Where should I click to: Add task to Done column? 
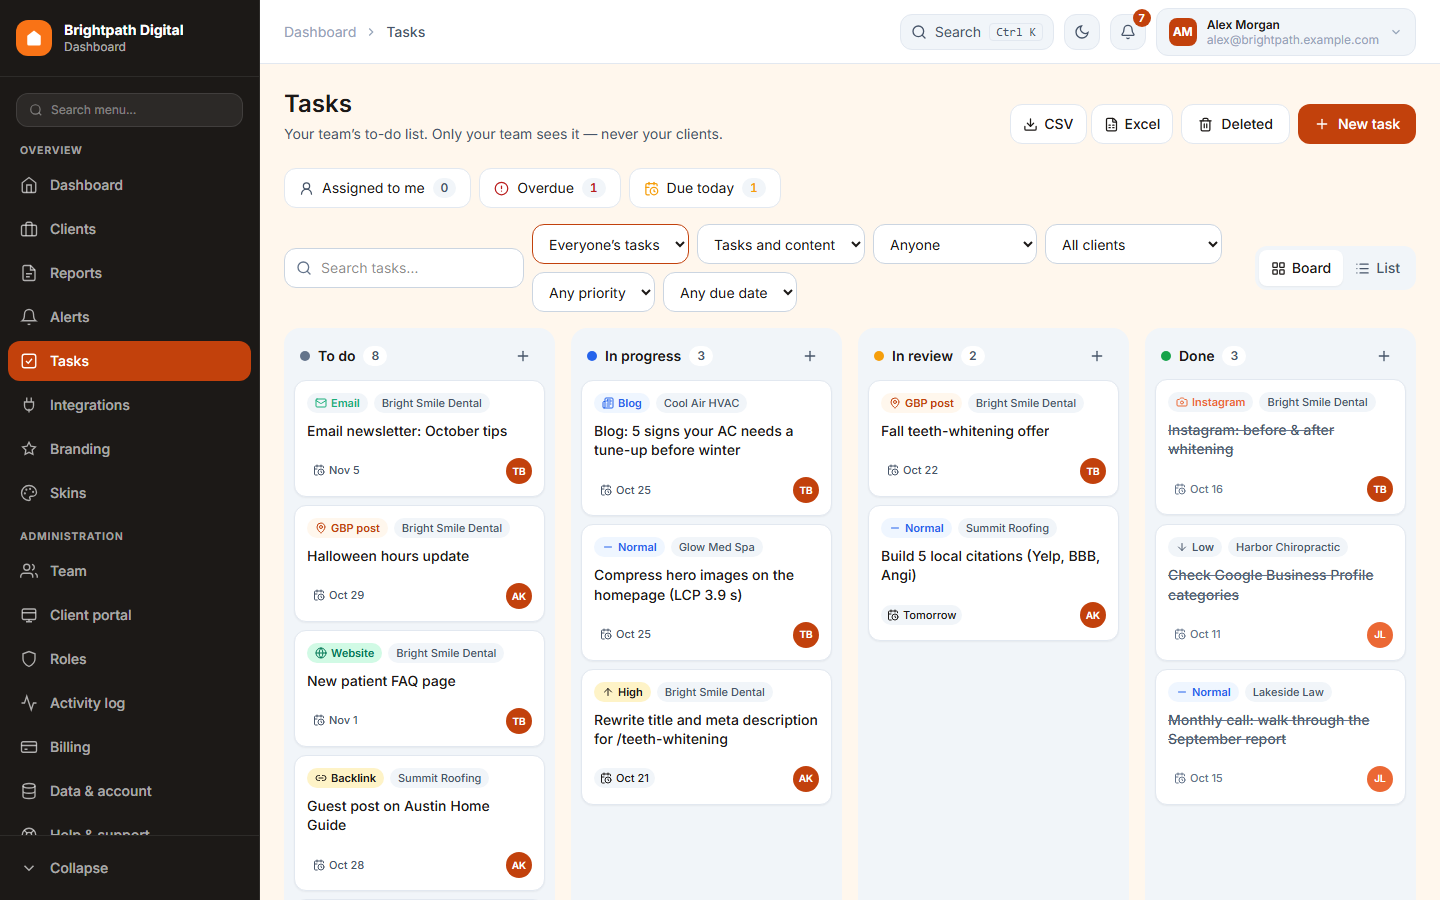click(1384, 356)
